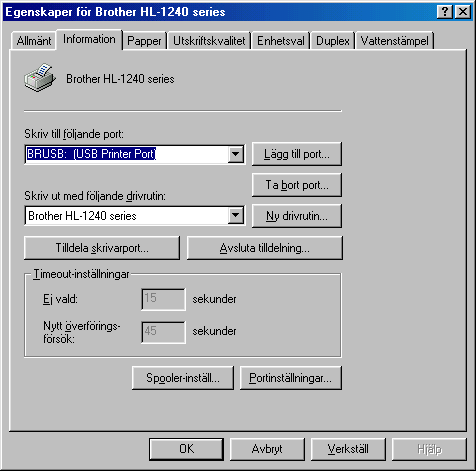
Task: Click the Ta bort port button
Action: pyautogui.click(x=297, y=185)
